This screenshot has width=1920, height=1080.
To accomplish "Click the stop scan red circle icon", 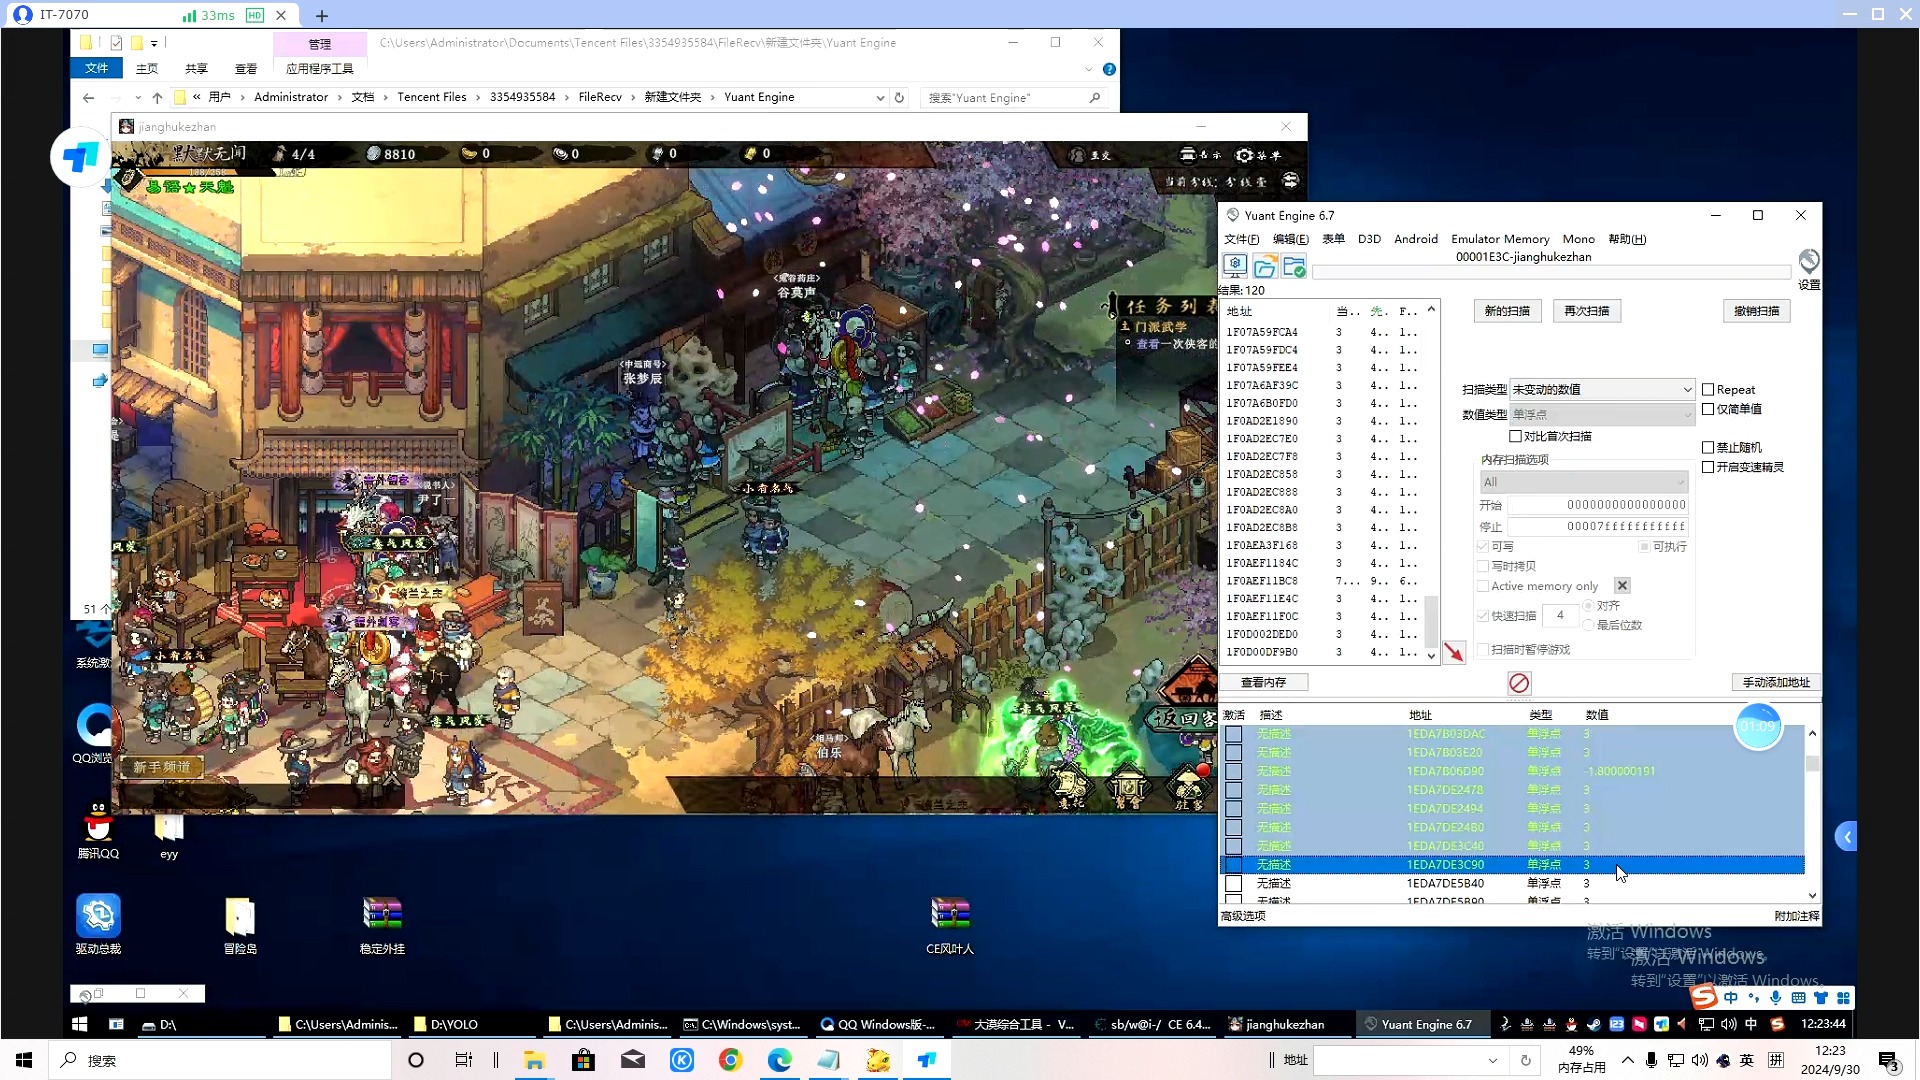I will click(x=1519, y=683).
